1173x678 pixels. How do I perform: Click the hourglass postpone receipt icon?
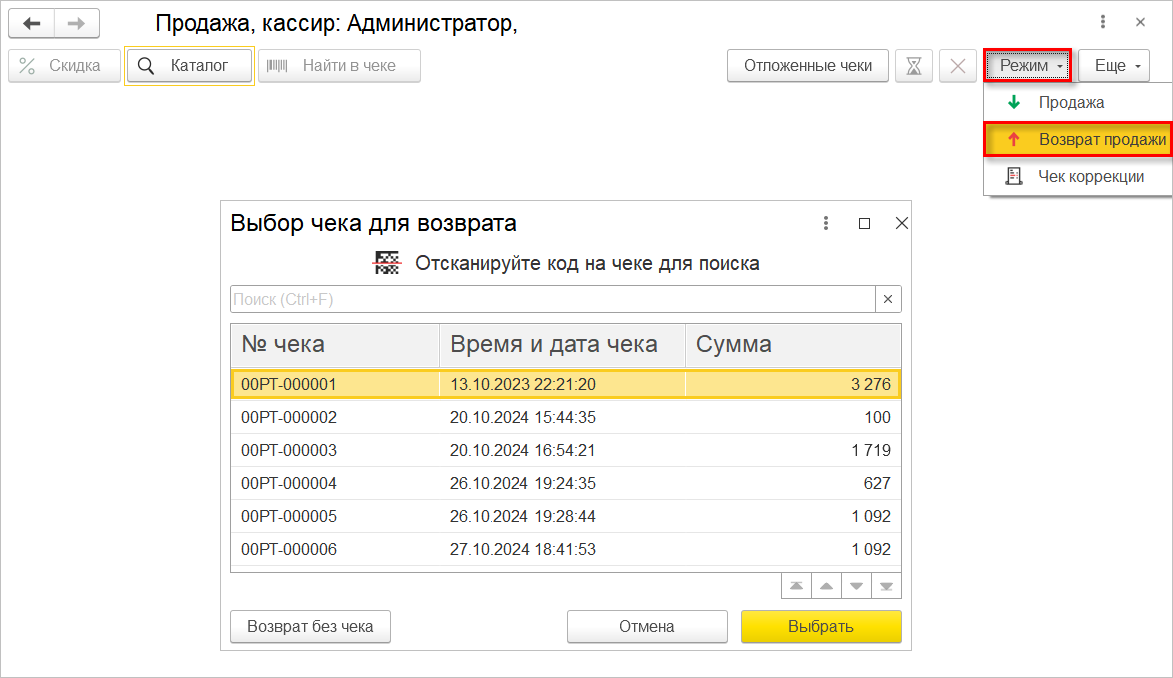click(914, 66)
